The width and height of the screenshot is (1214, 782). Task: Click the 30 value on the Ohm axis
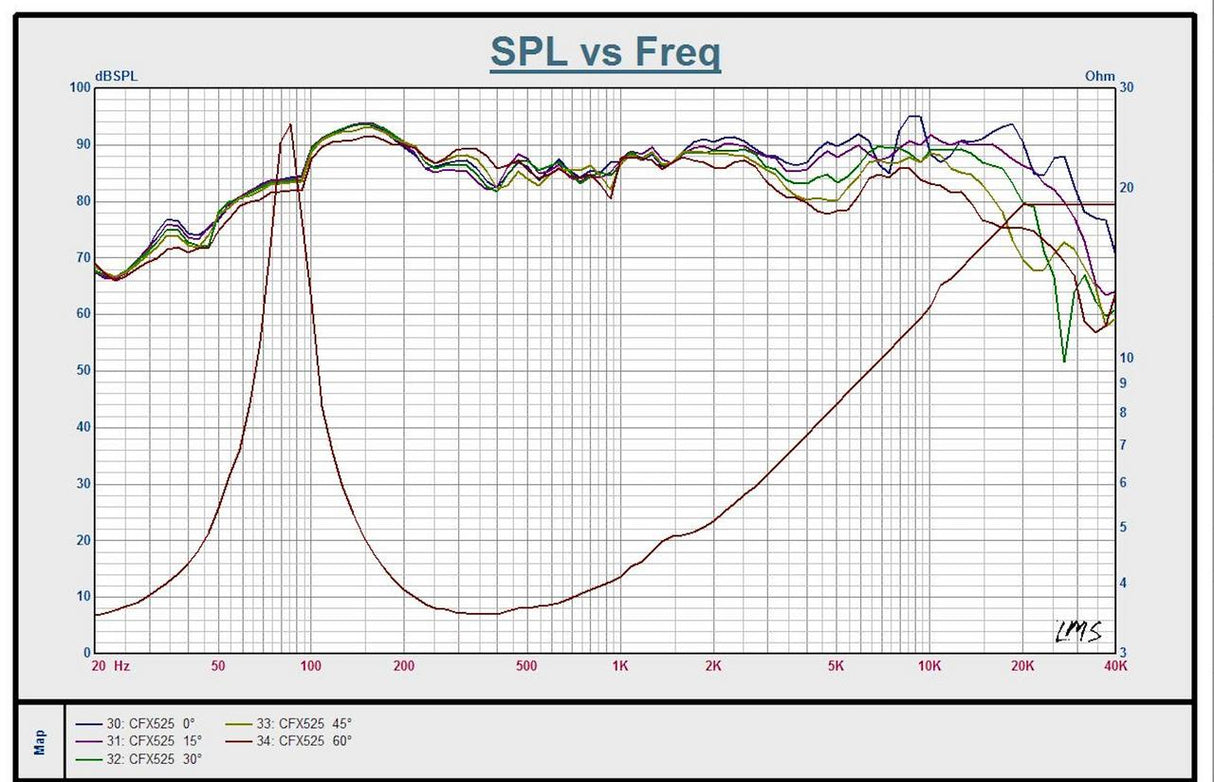[1126, 88]
